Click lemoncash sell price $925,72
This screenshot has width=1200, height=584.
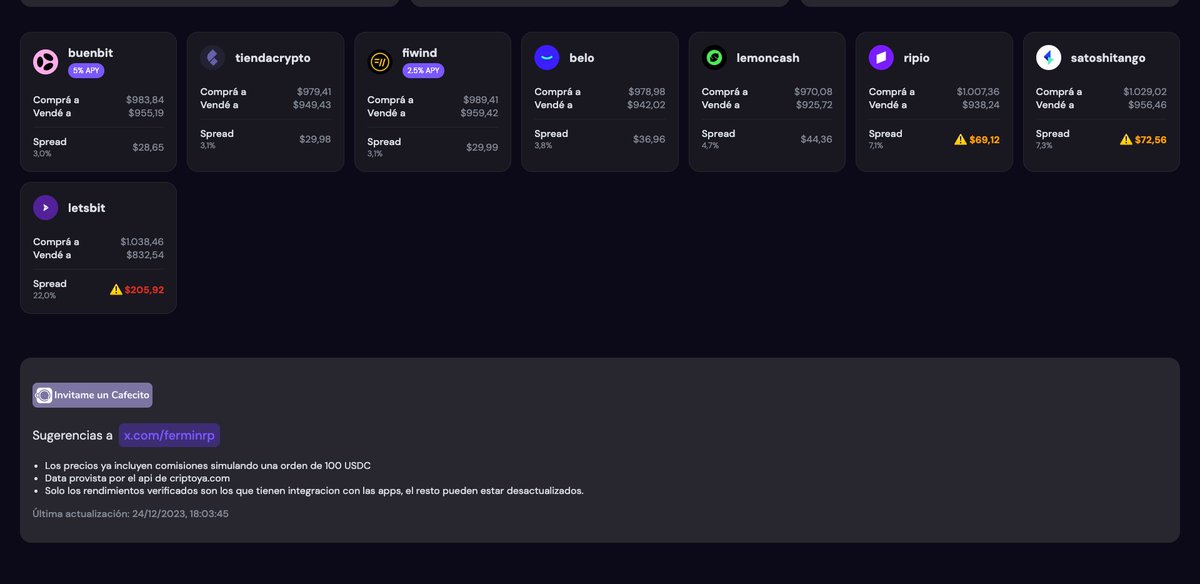click(814, 105)
